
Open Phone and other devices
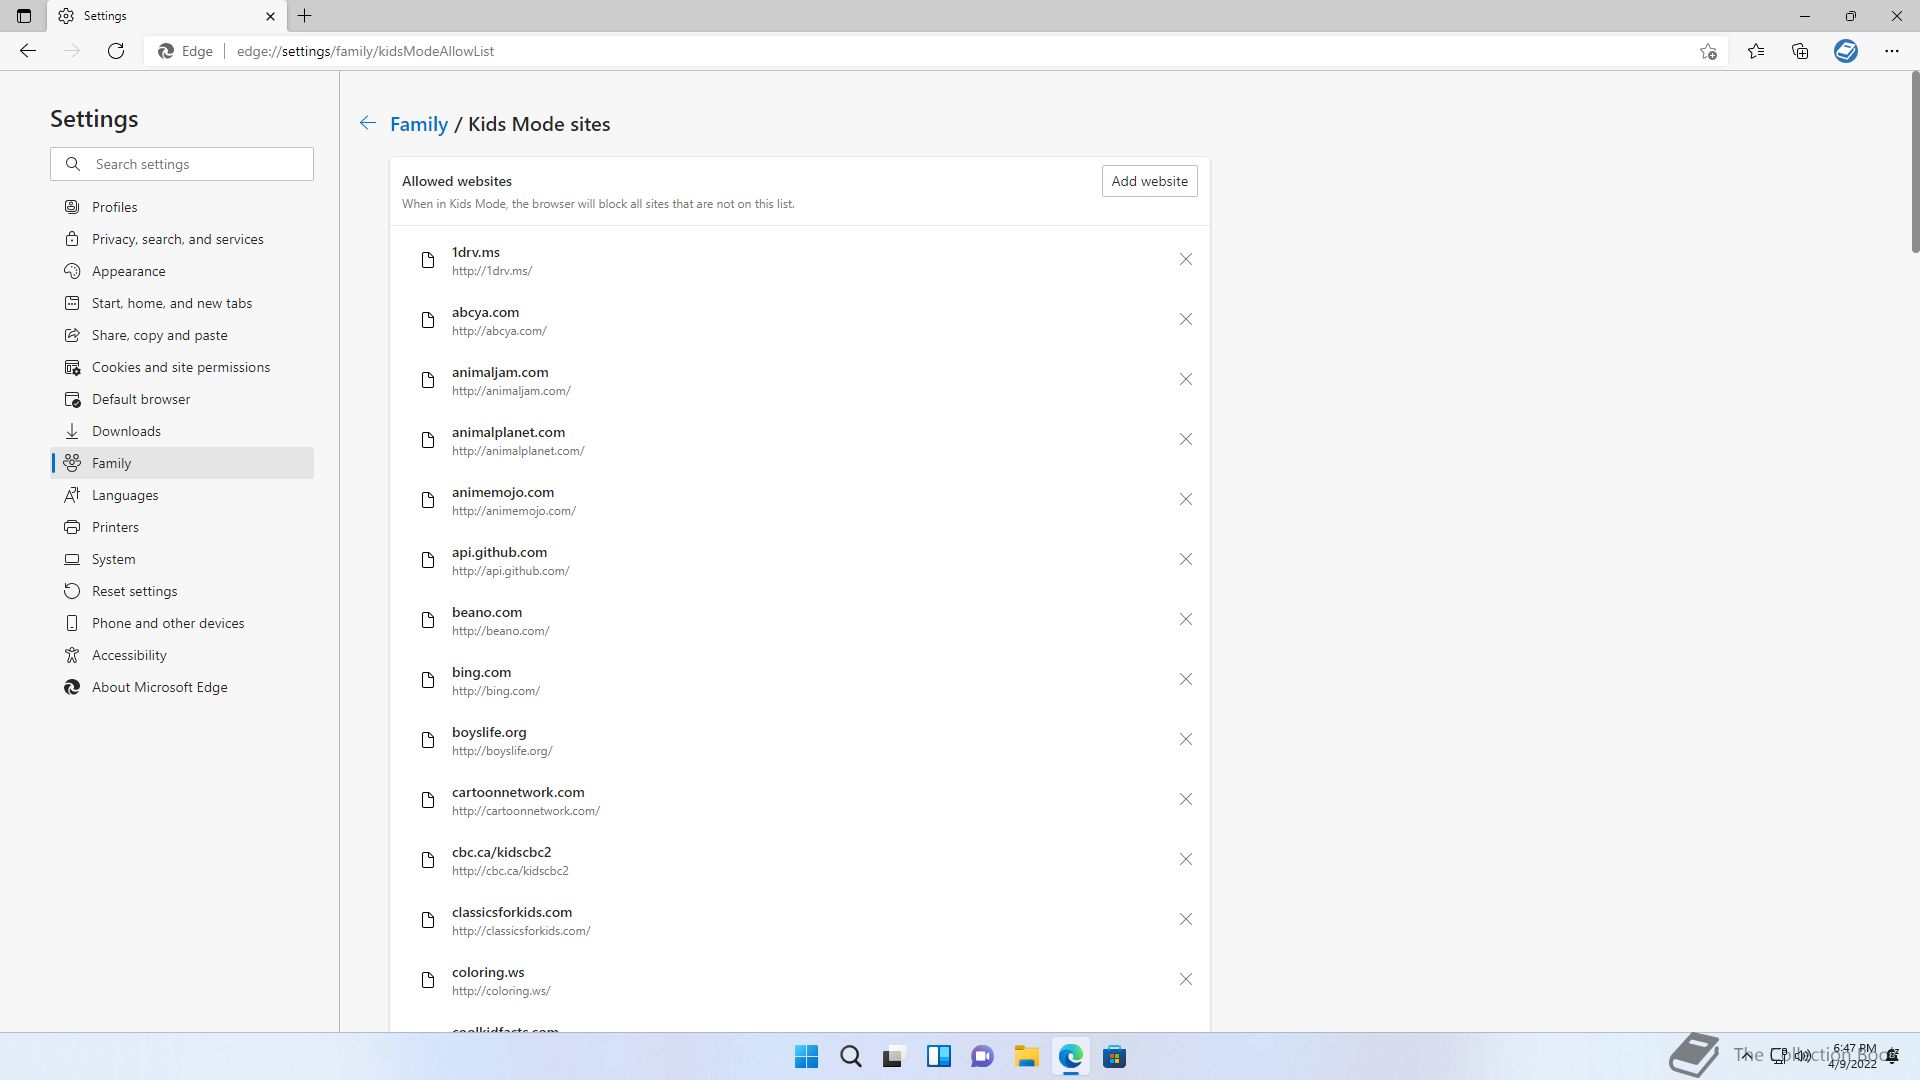coord(182,623)
